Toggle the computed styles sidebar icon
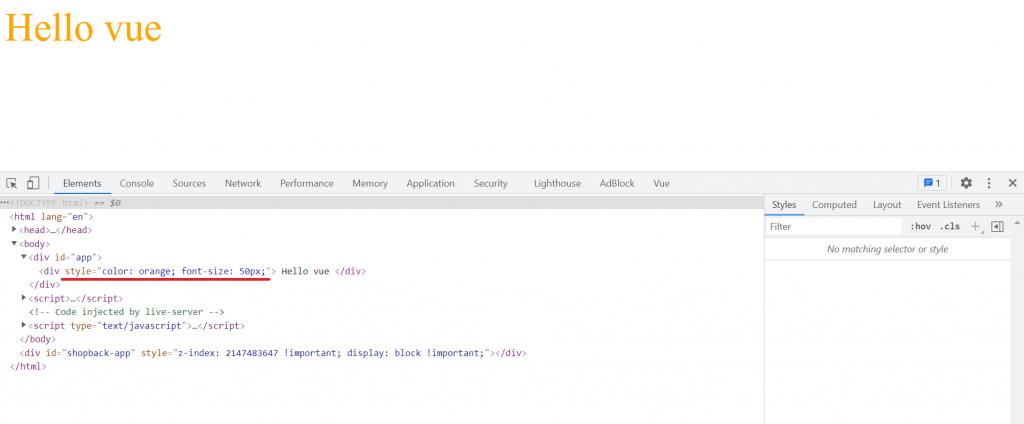This screenshot has height=424, width=1024. click(x=997, y=226)
